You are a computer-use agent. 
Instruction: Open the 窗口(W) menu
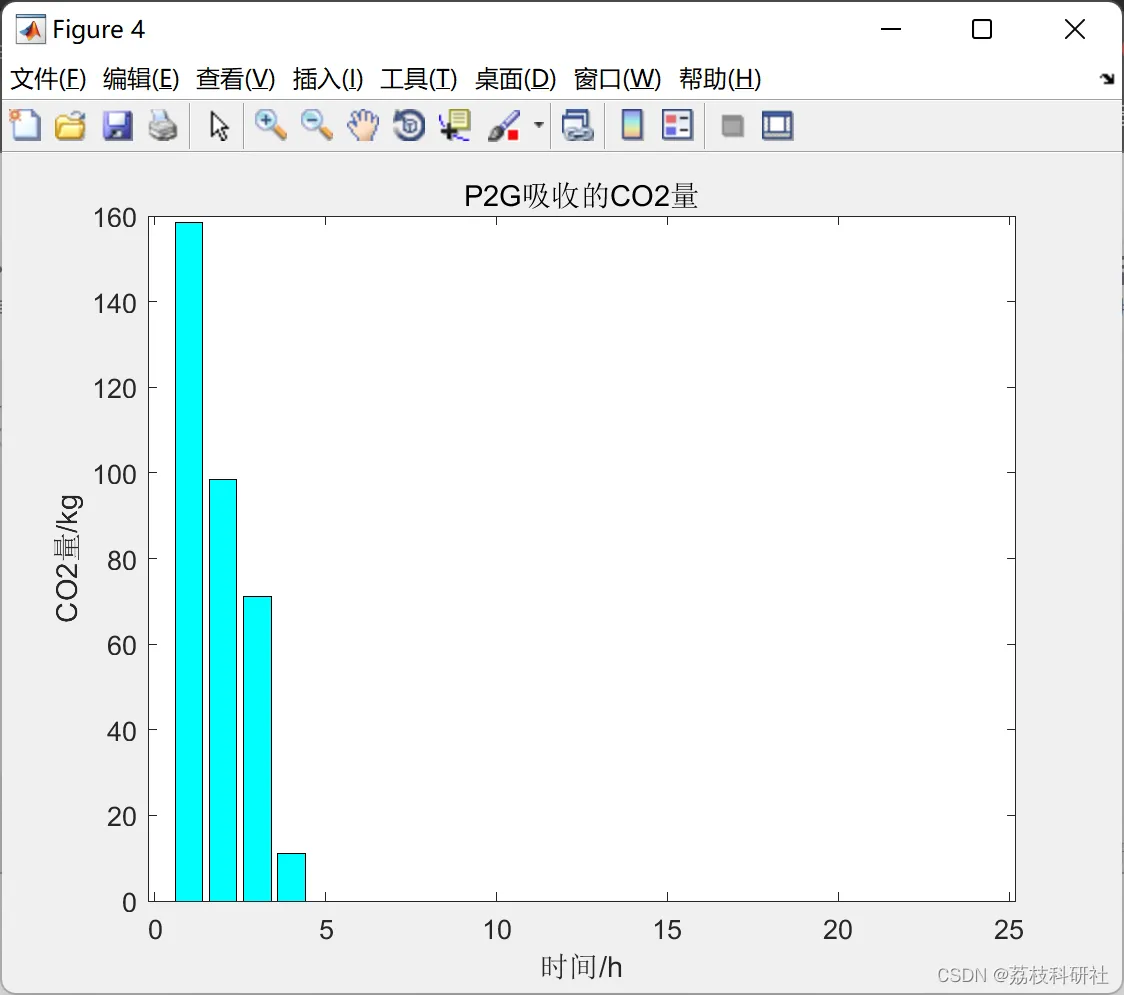click(x=617, y=79)
